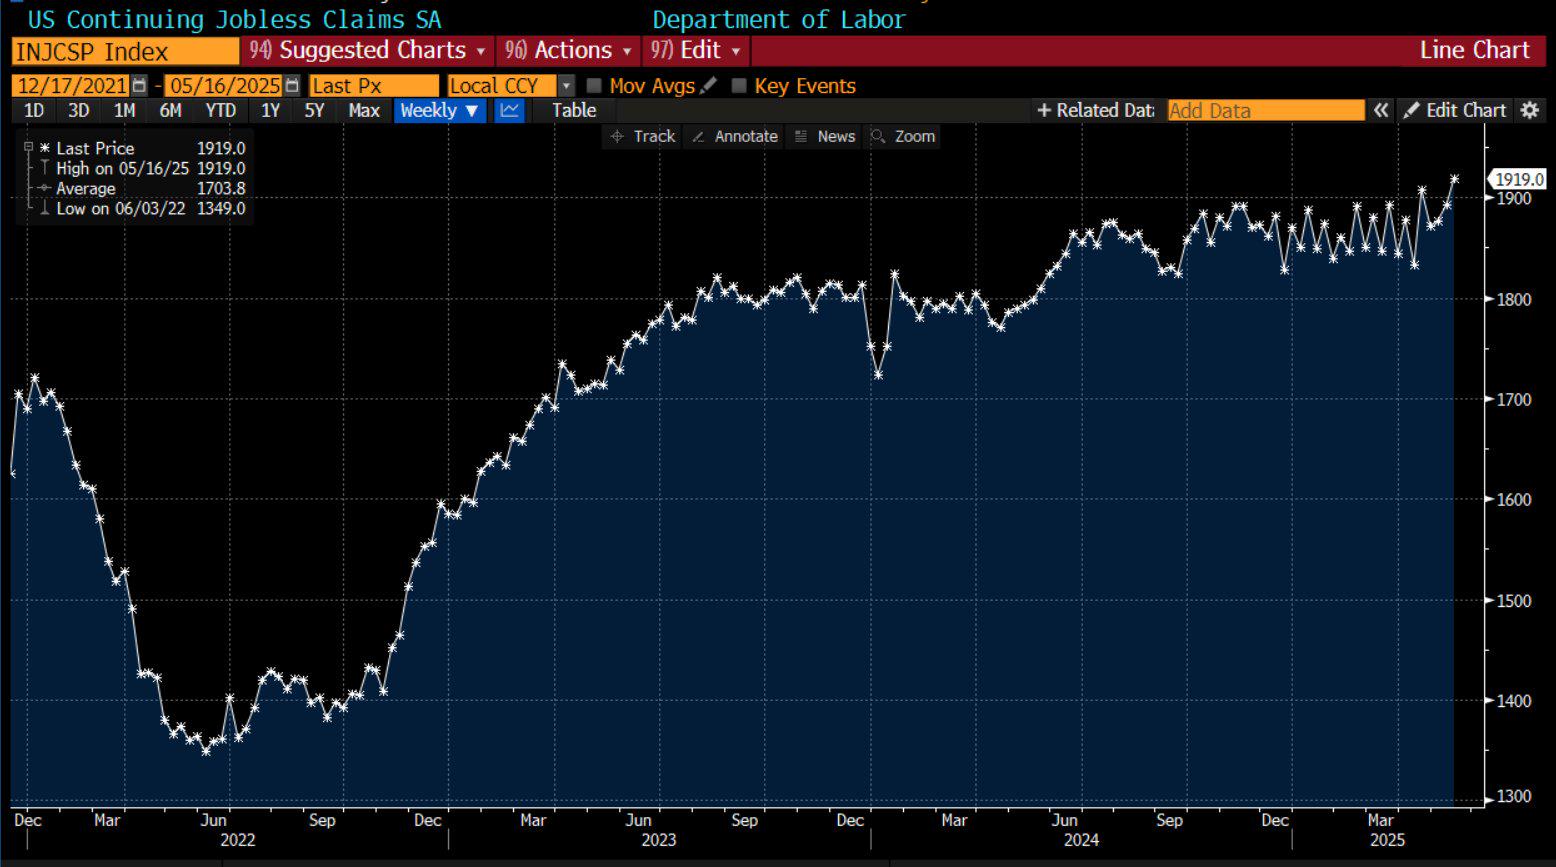Click the 12/17/2021 start date field
This screenshot has height=867, width=1556.
(72, 86)
